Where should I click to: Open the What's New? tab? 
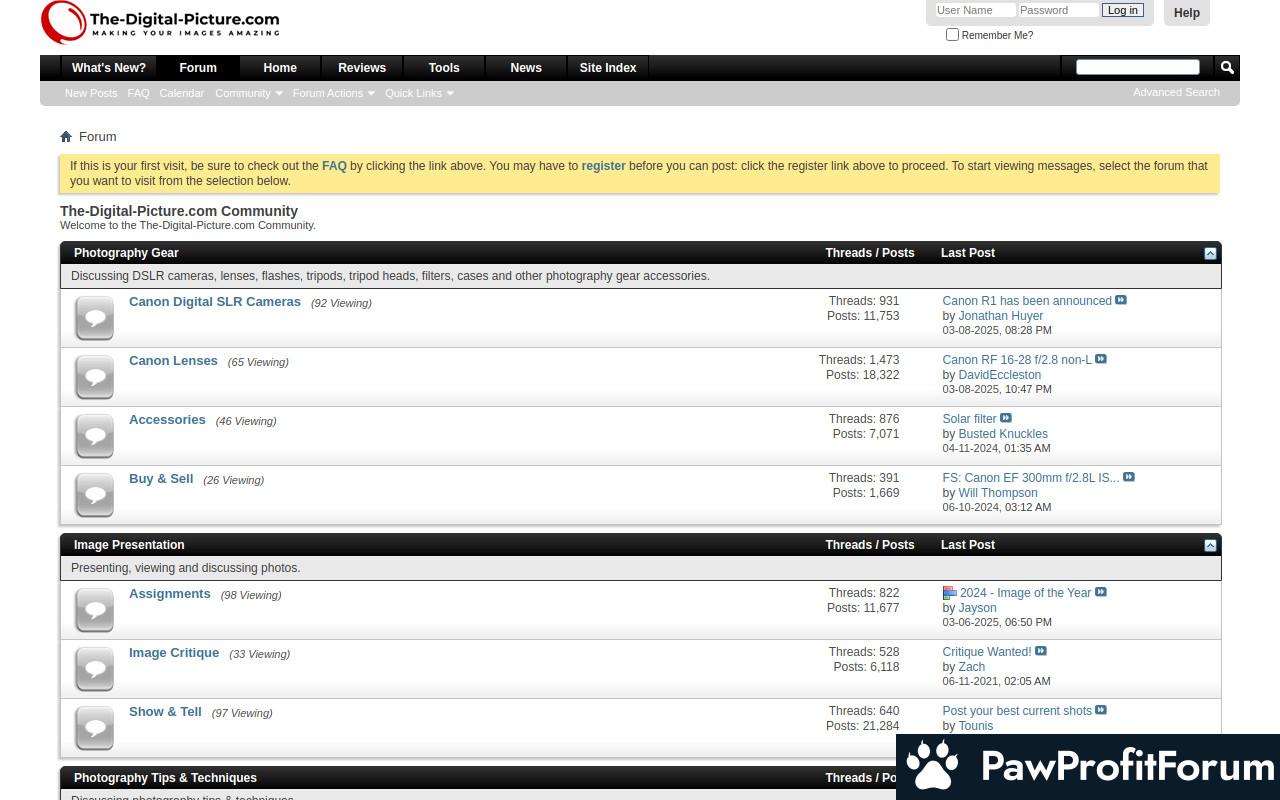(109, 68)
